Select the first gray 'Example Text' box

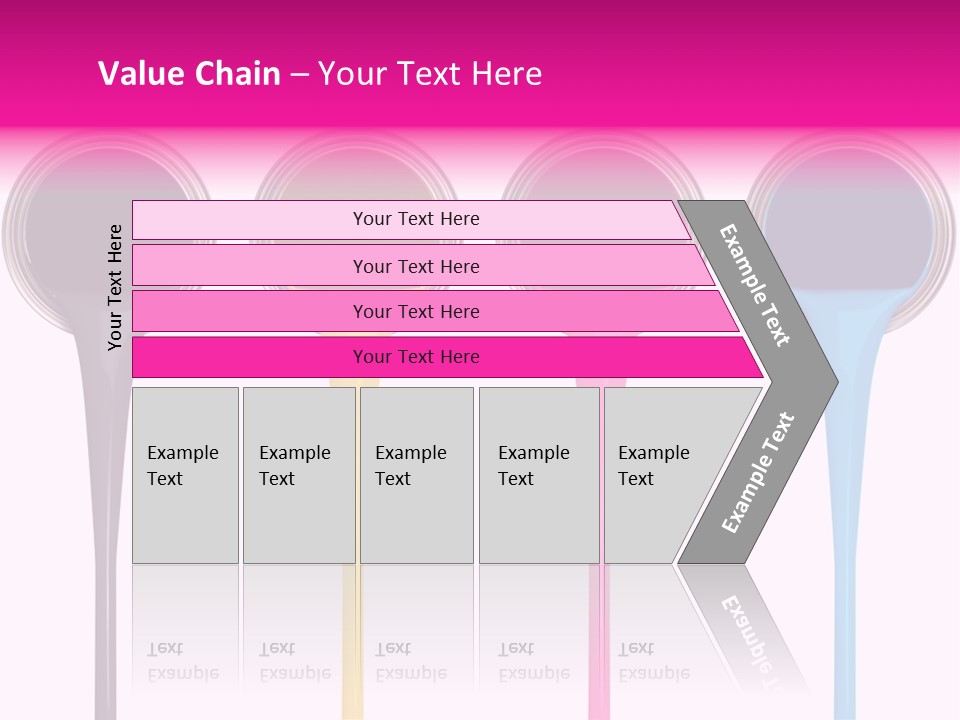(186, 475)
